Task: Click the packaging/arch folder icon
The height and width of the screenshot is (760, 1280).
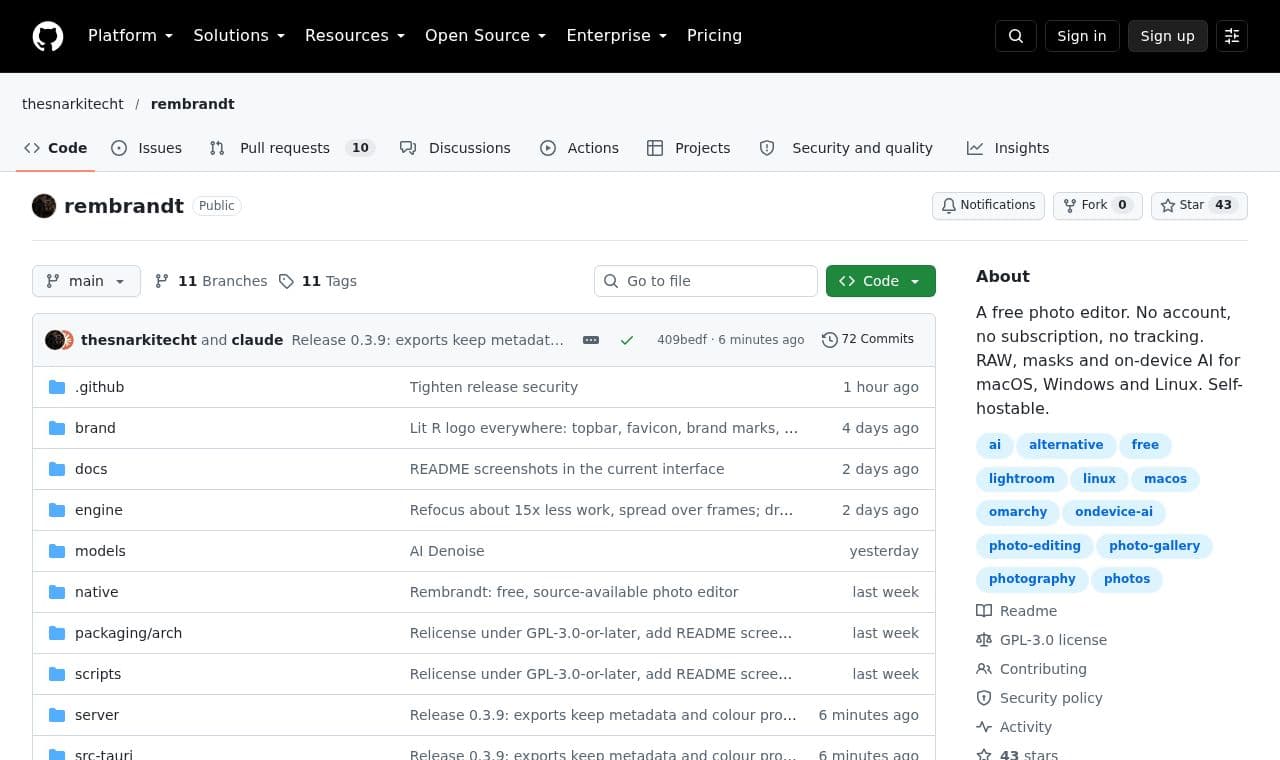Action: (57, 633)
